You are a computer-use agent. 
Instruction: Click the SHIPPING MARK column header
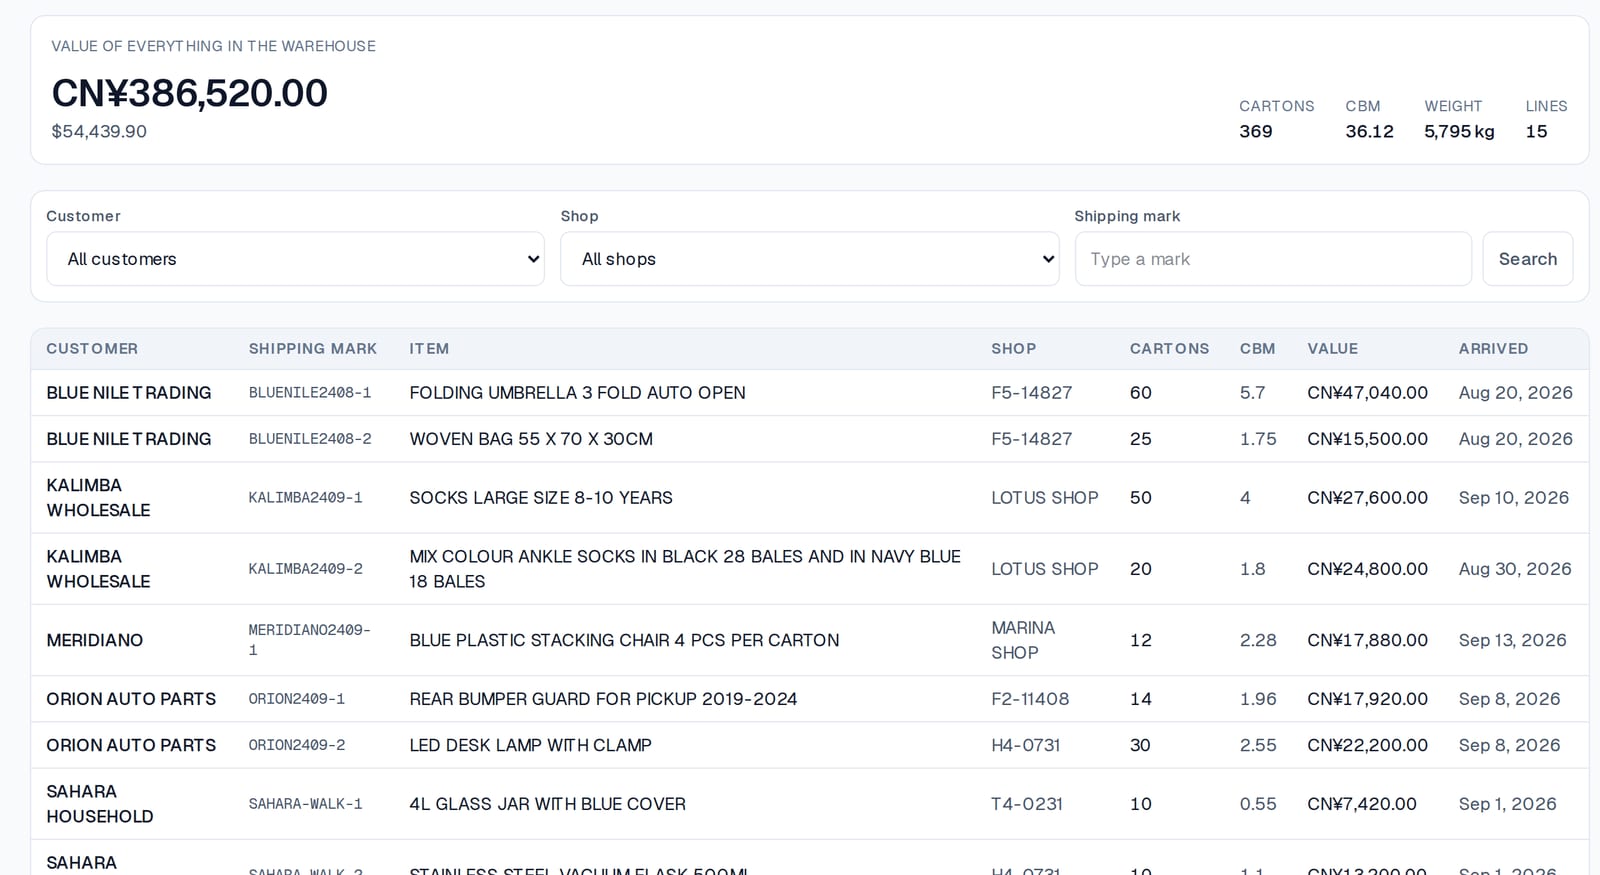pyautogui.click(x=313, y=349)
